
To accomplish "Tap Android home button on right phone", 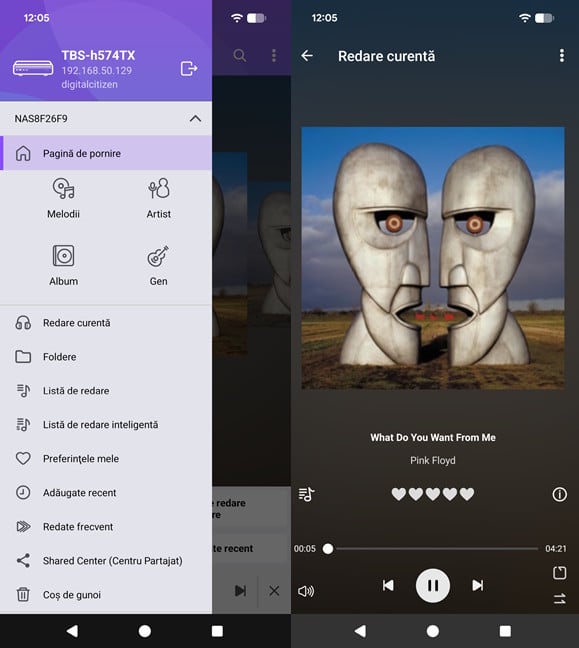I will (x=433, y=631).
